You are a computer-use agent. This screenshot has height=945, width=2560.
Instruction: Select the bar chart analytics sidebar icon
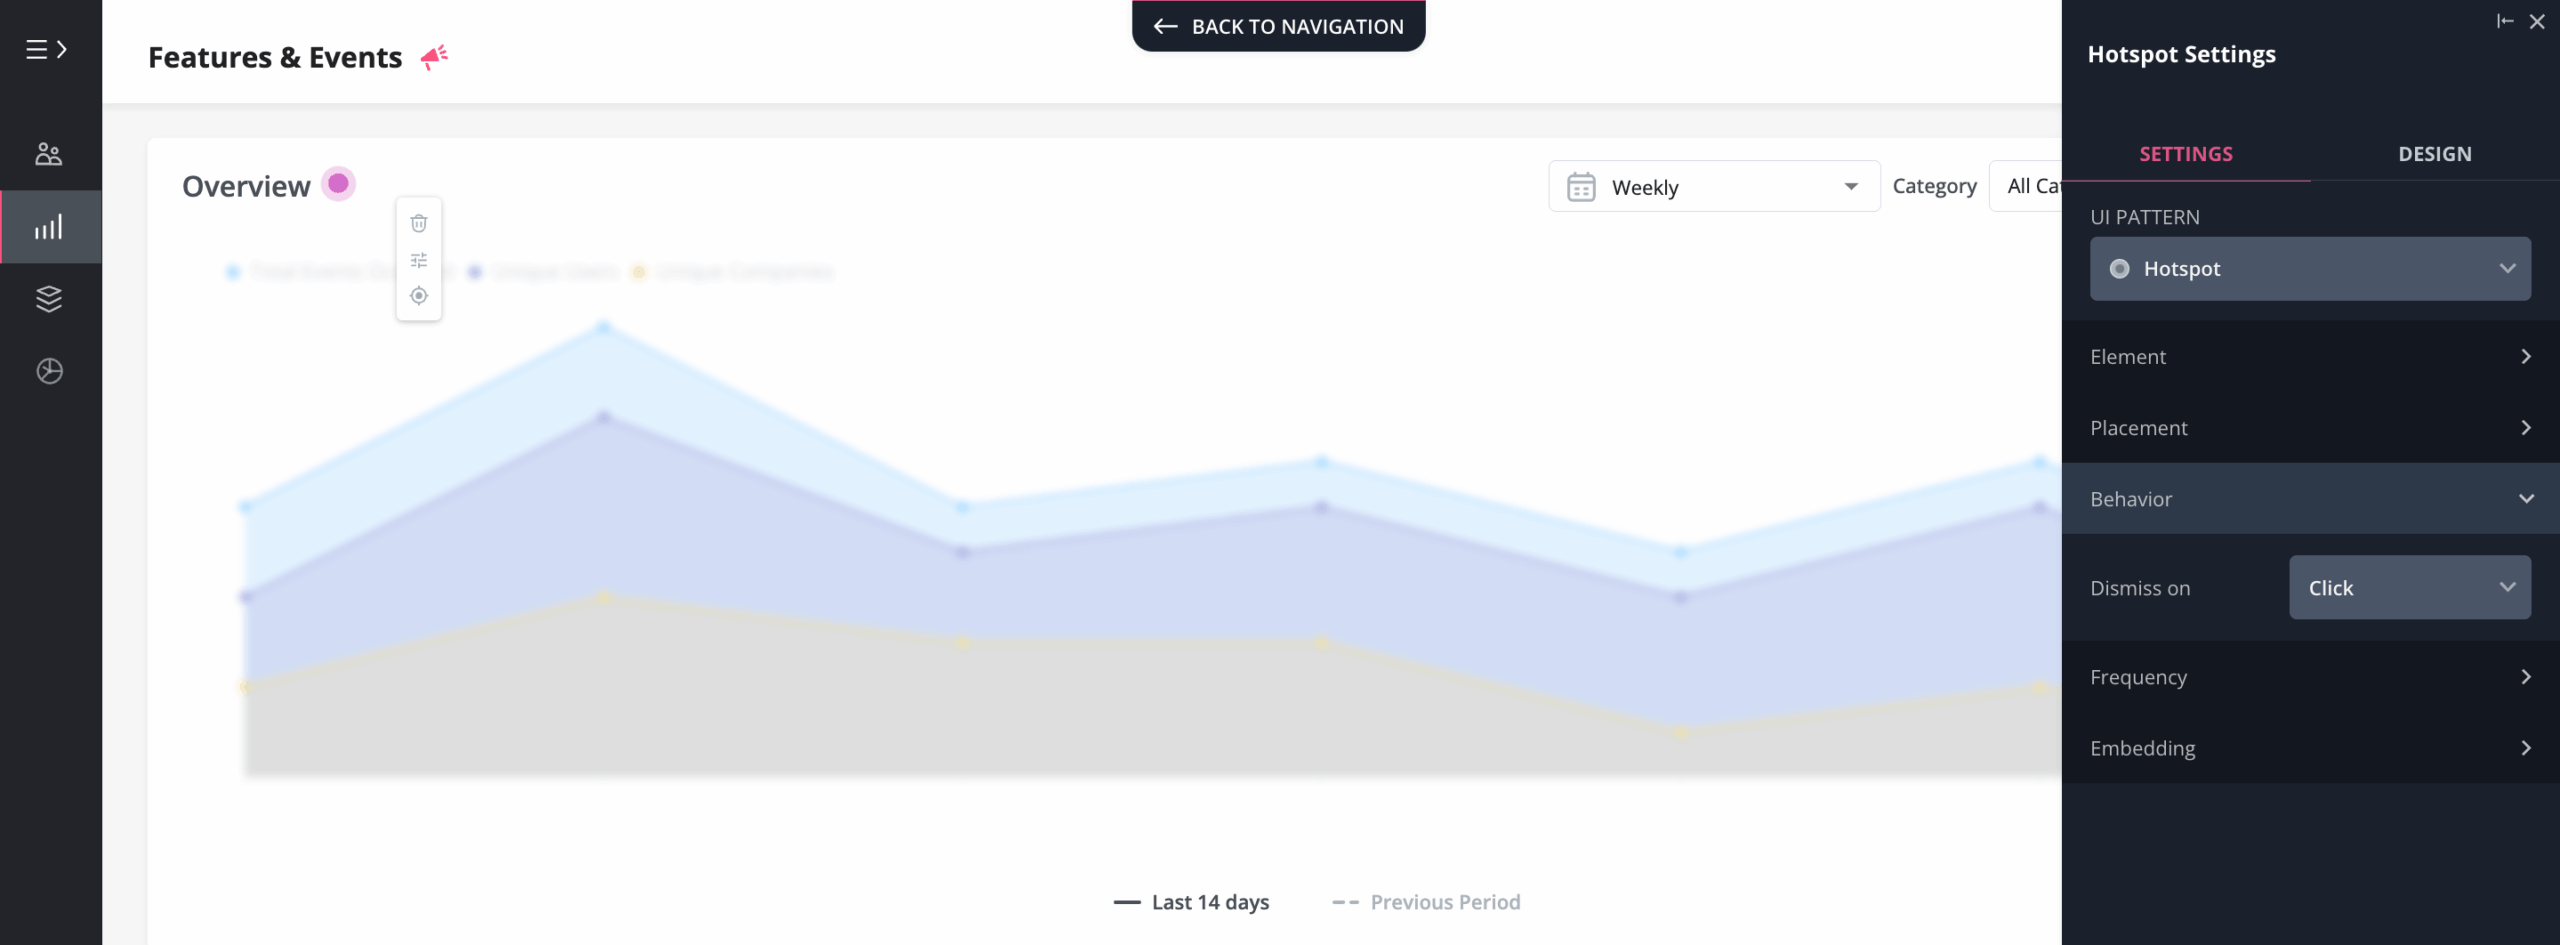coord(49,227)
